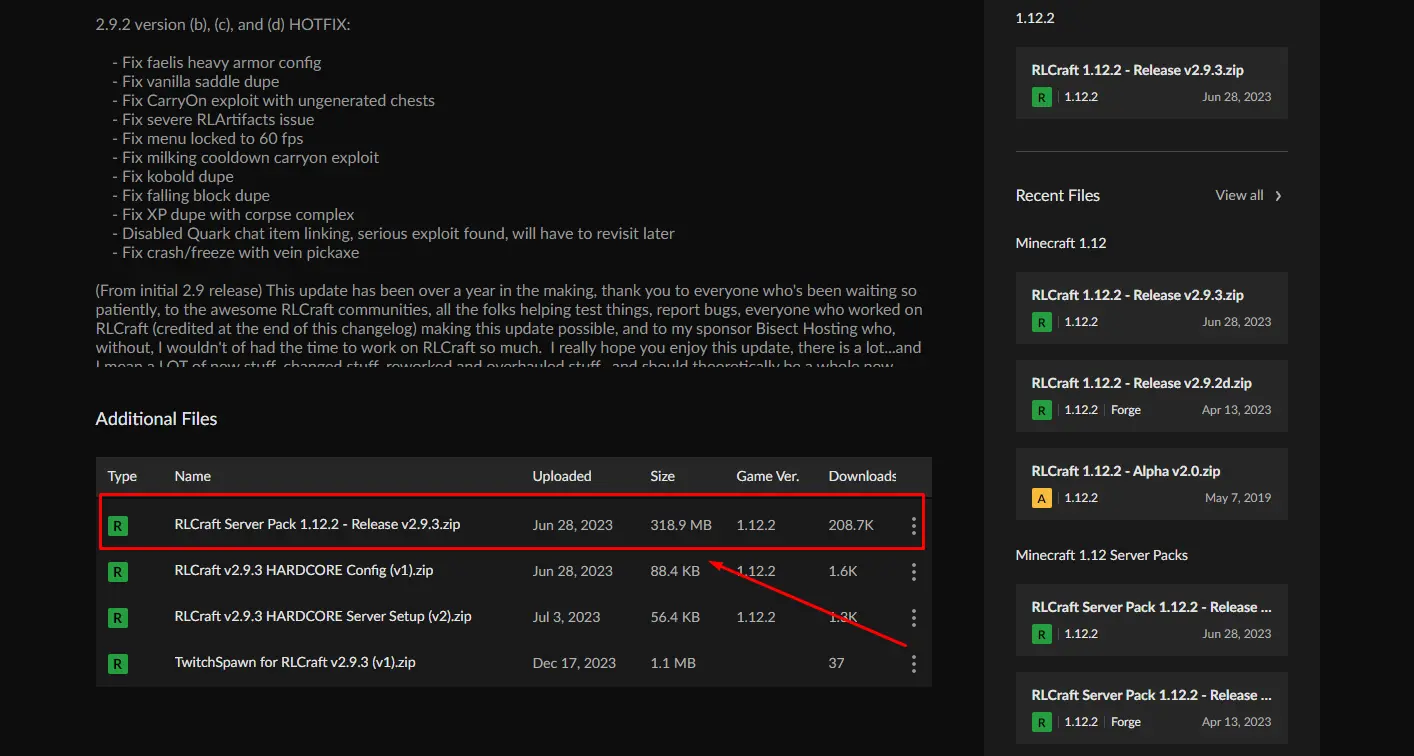The height and width of the screenshot is (756, 1414).
Task: Click green R badge of Release v2.9.2d card
Action: click(1041, 410)
